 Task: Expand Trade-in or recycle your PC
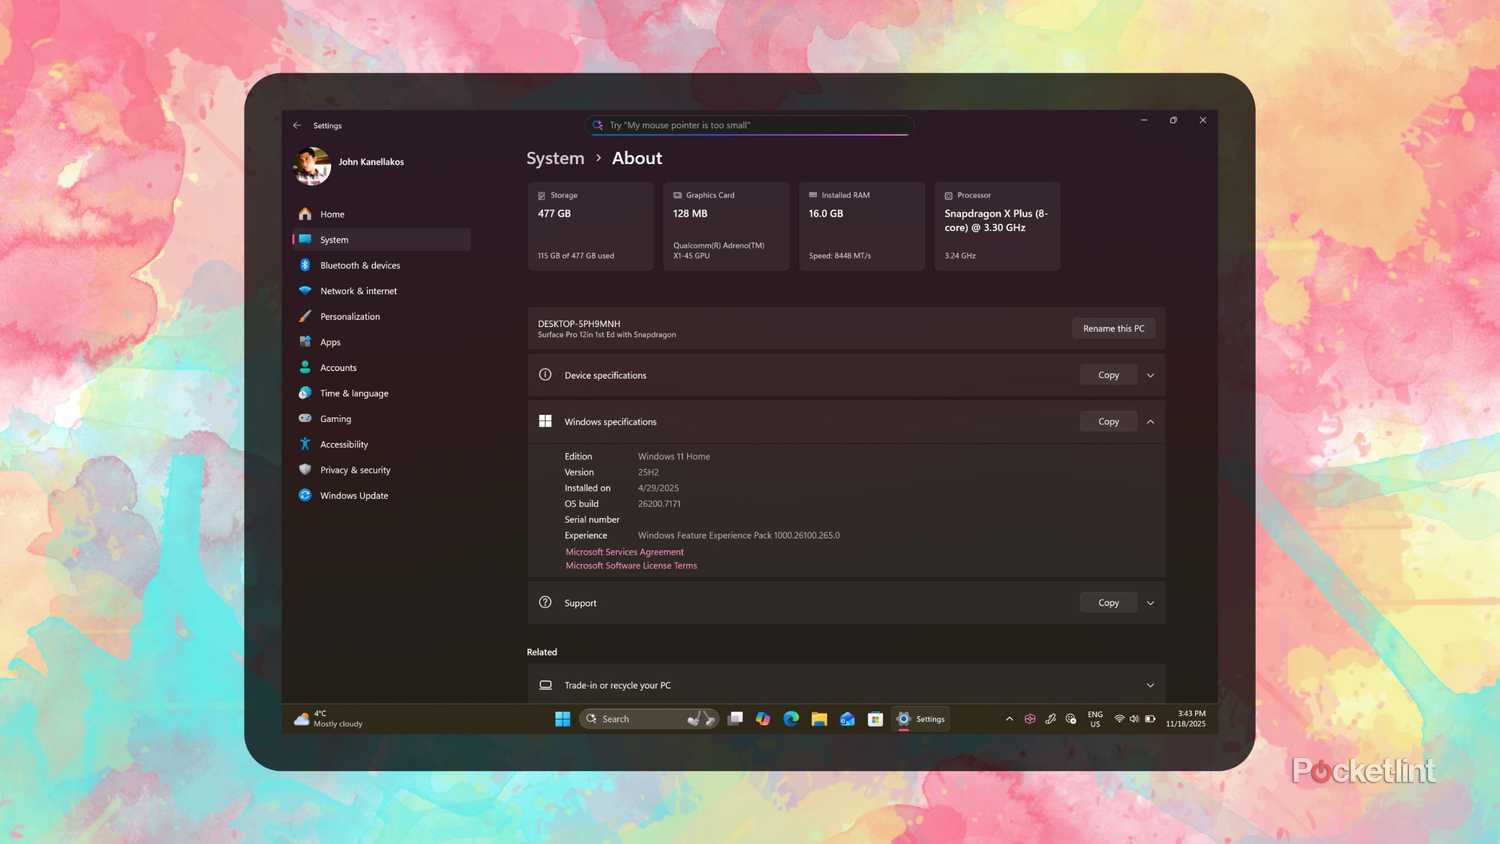(x=1150, y=685)
